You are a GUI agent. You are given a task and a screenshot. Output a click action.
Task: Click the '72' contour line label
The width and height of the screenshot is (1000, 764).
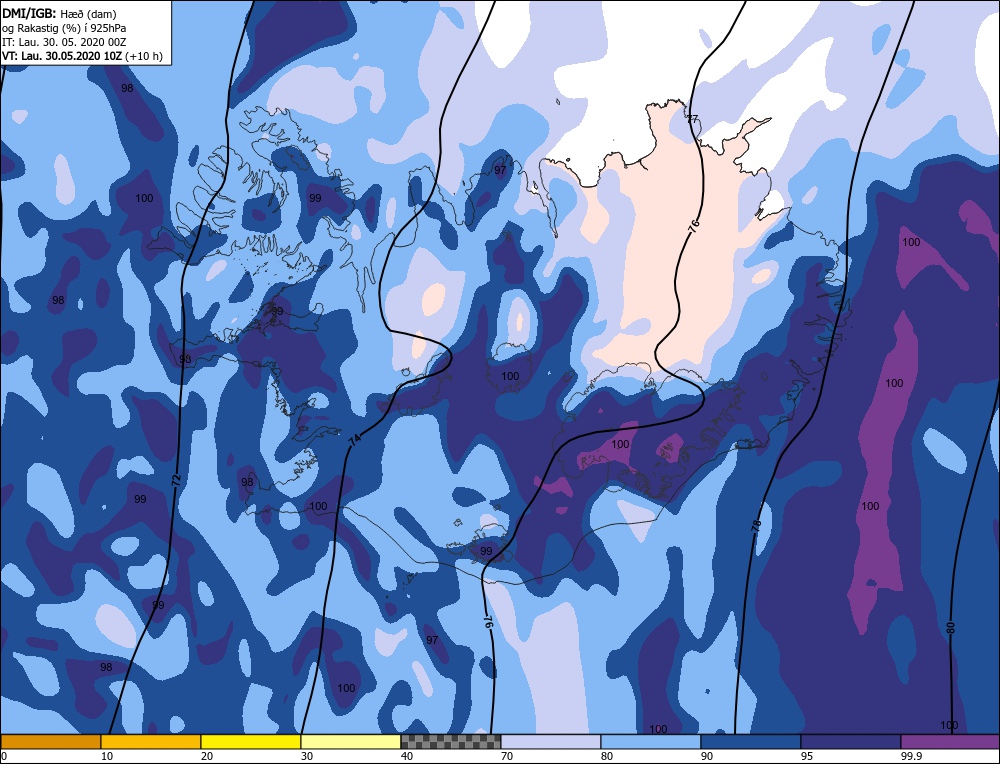pos(177,478)
